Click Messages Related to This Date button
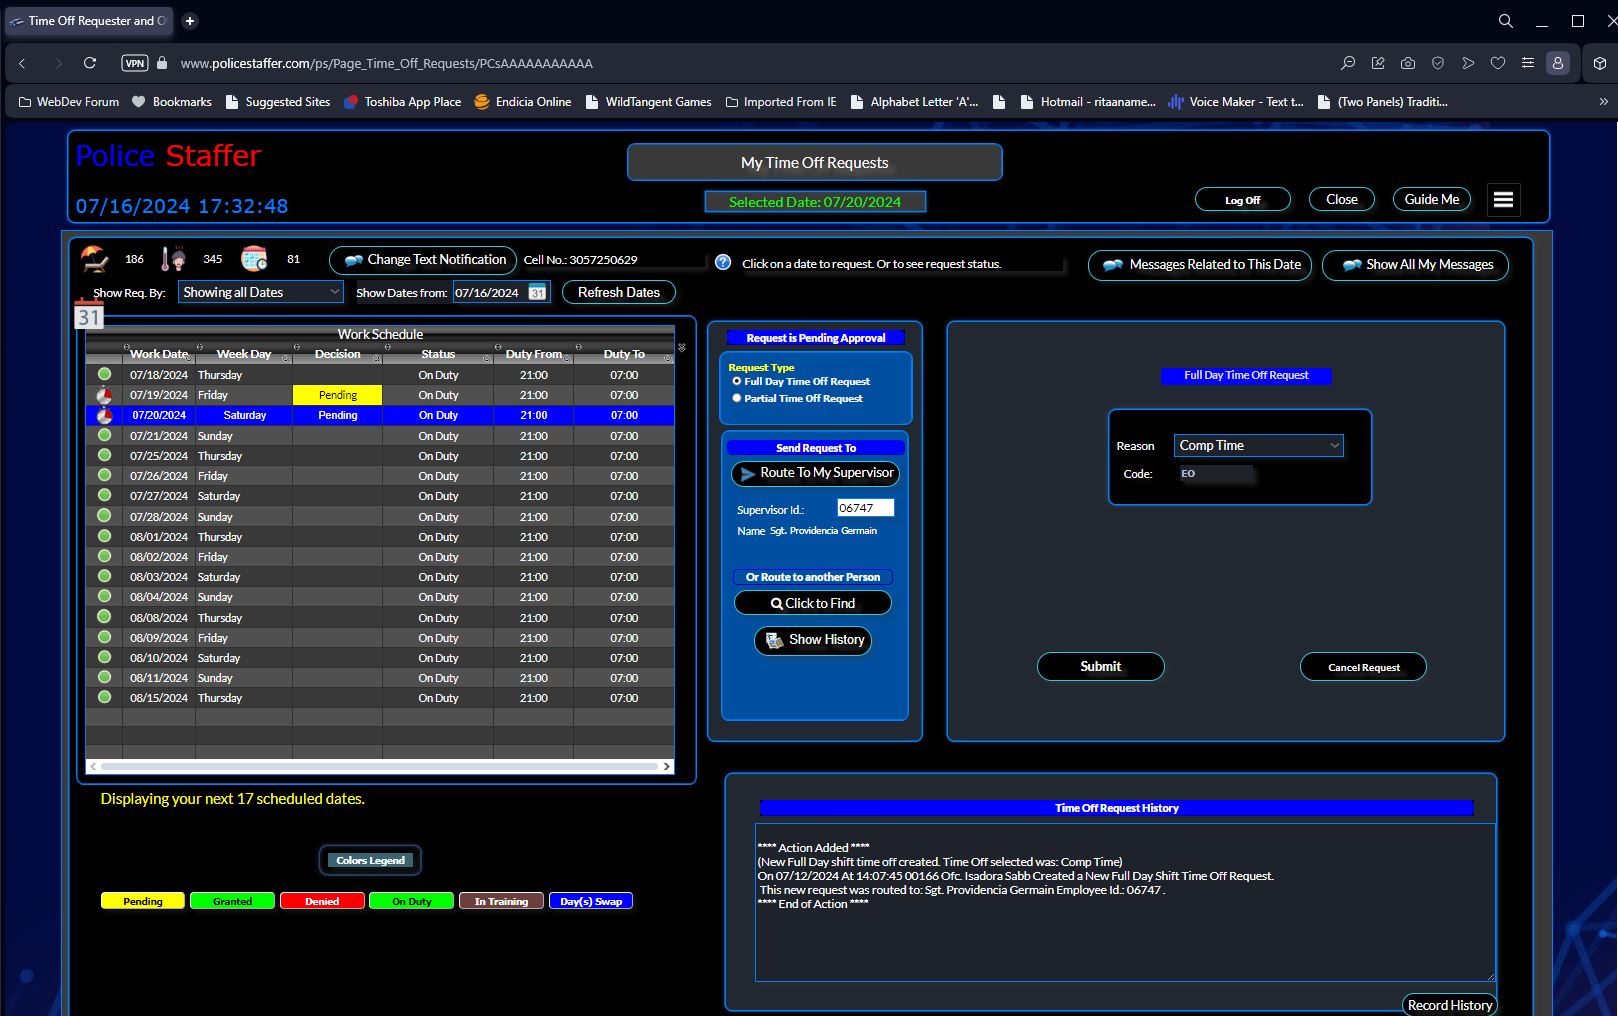The width and height of the screenshot is (1618, 1016). pos(1200,265)
